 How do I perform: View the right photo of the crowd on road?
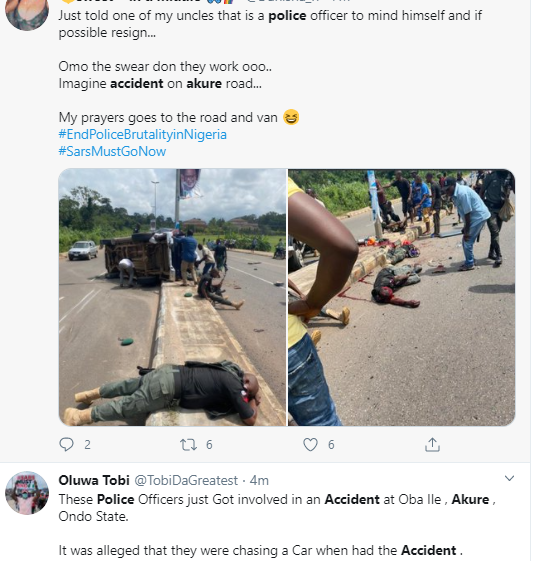[x=401, y=297]
